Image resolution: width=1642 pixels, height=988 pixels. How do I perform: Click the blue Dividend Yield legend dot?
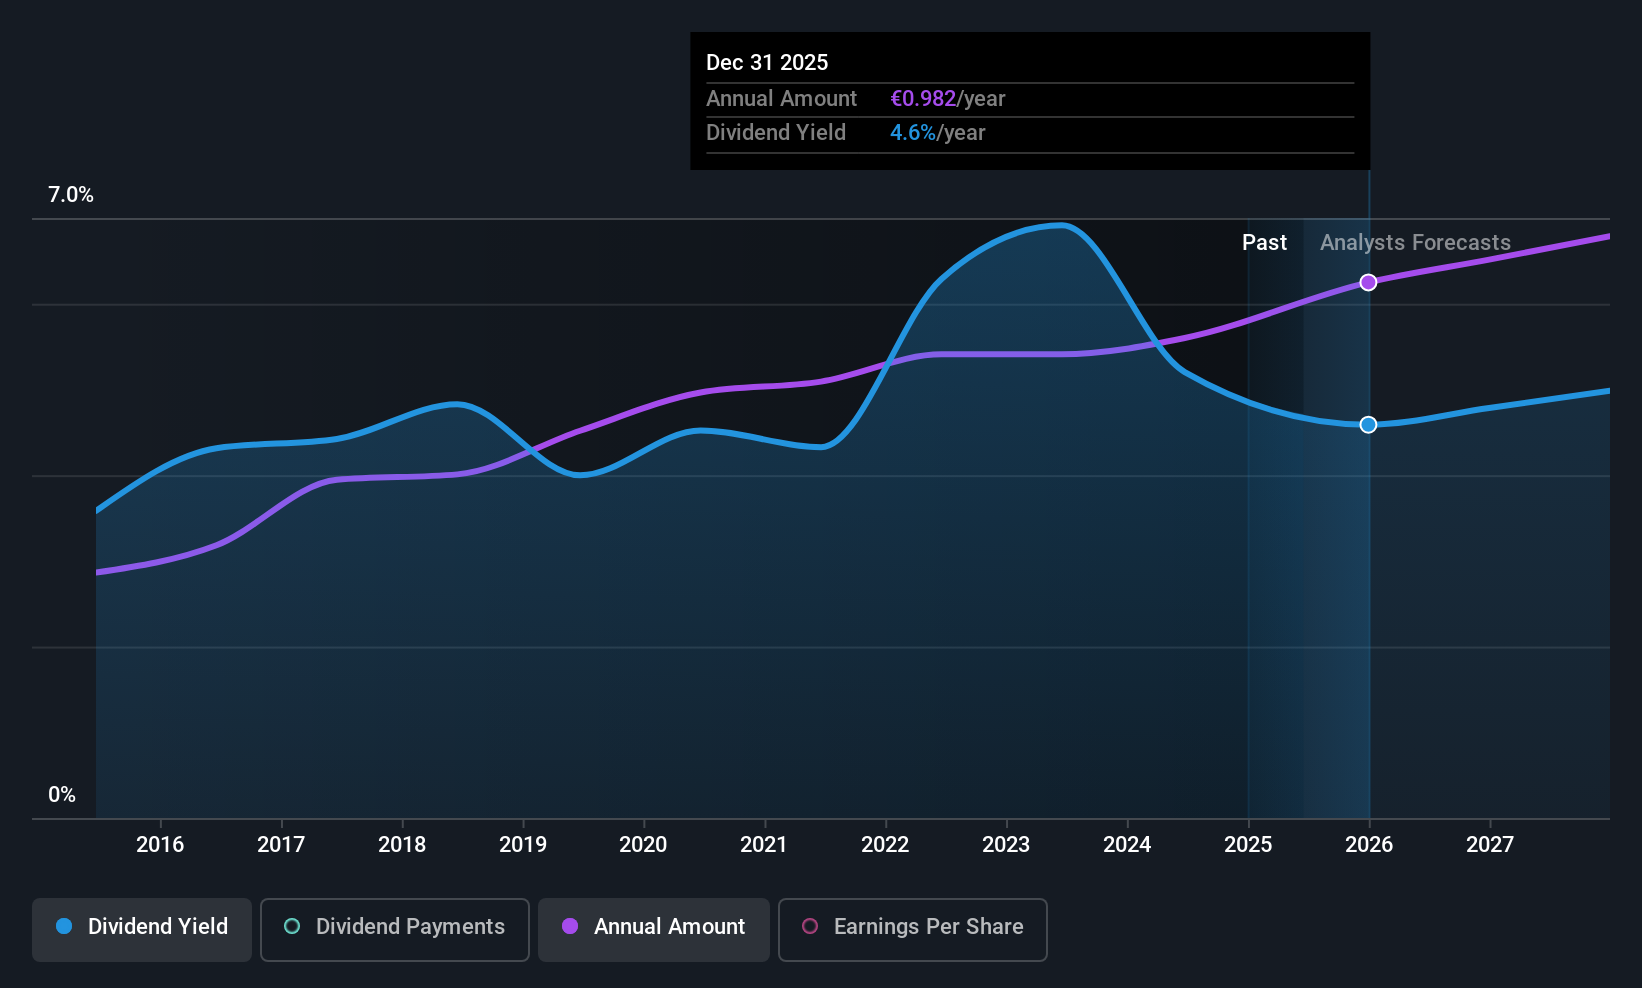click(64, 926)
